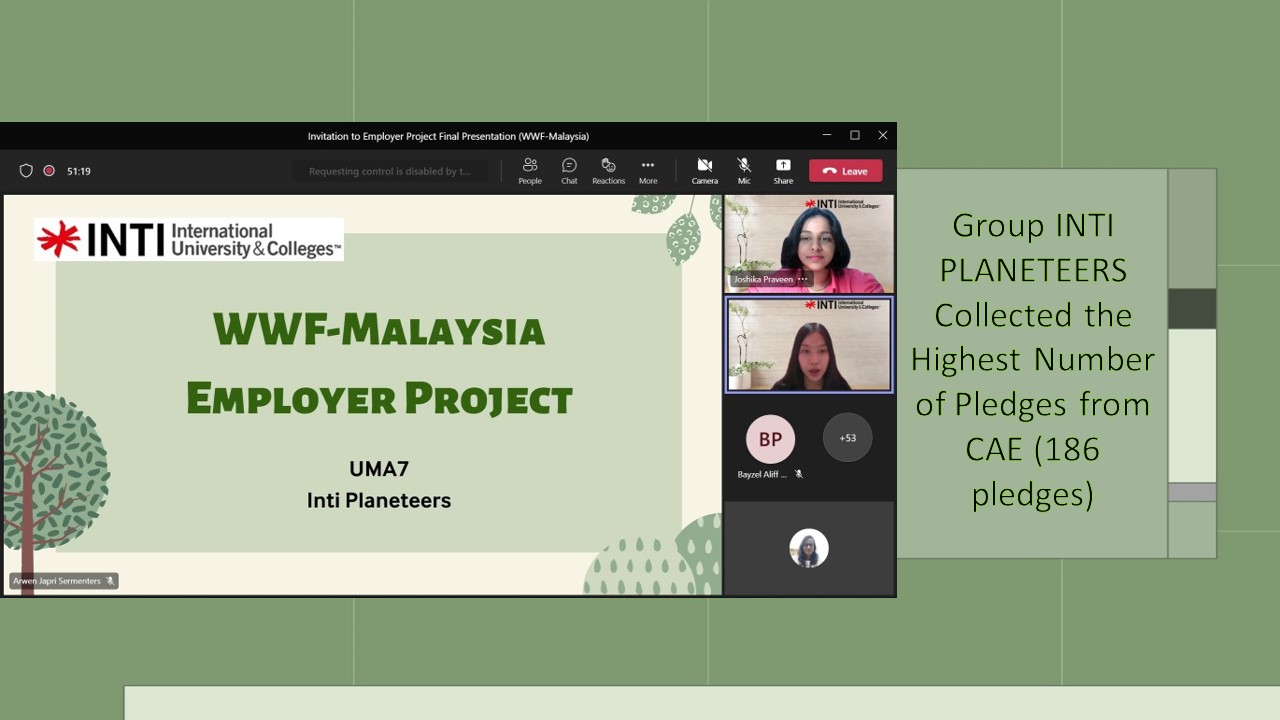Click the requesting control disabled field
This screenshot has width=1280, height=720.
(x=390, y=171)
